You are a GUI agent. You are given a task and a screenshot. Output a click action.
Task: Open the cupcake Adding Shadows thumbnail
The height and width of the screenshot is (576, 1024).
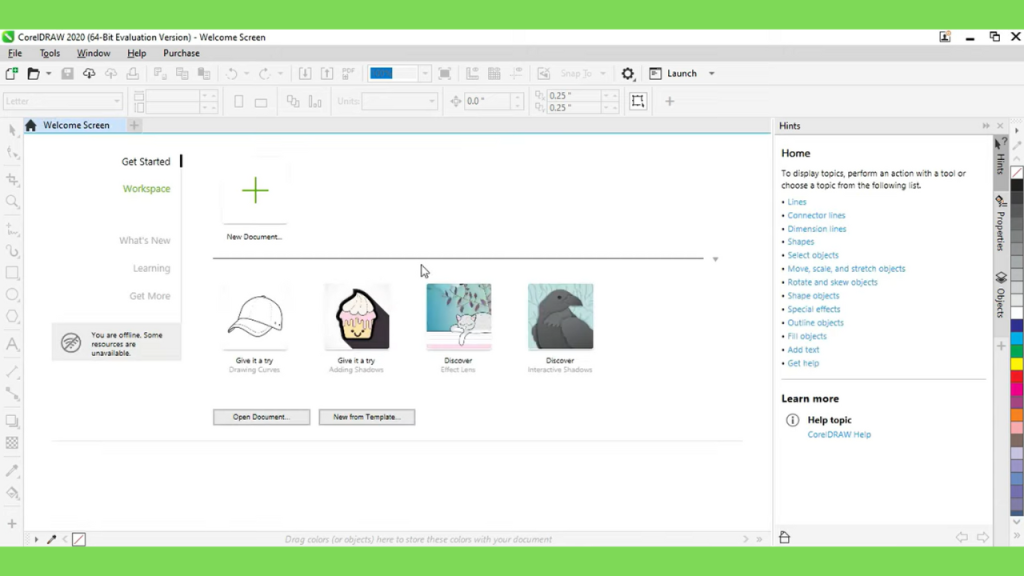coord(357,317)
